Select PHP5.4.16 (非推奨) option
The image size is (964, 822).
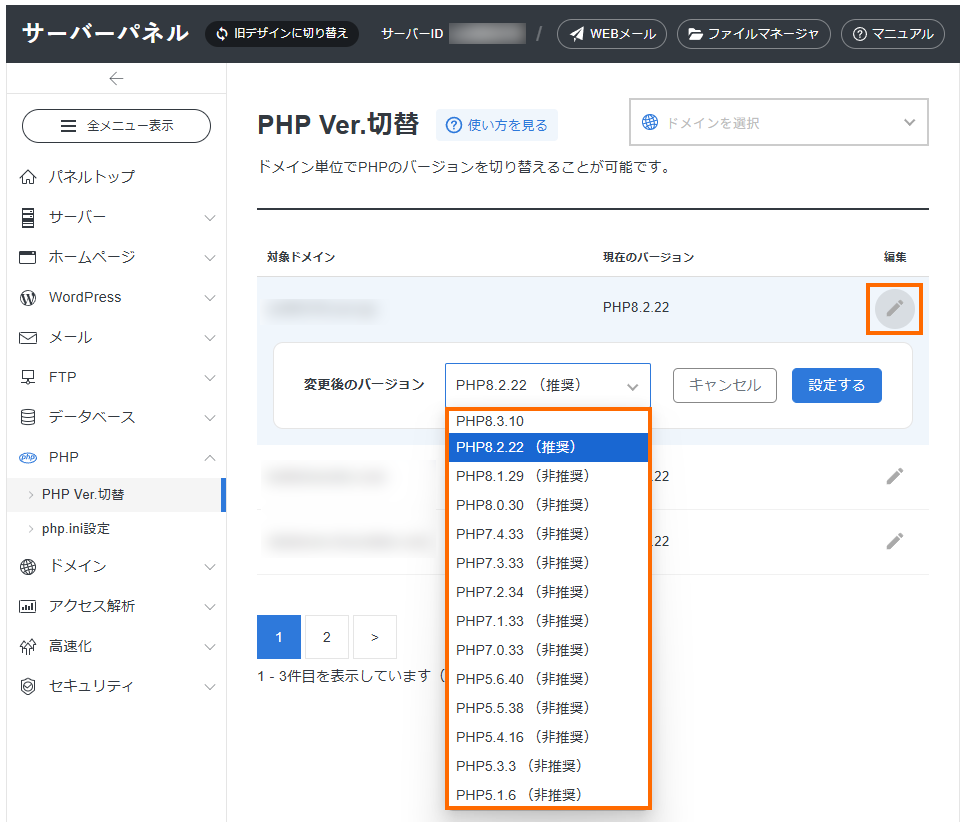548,737
